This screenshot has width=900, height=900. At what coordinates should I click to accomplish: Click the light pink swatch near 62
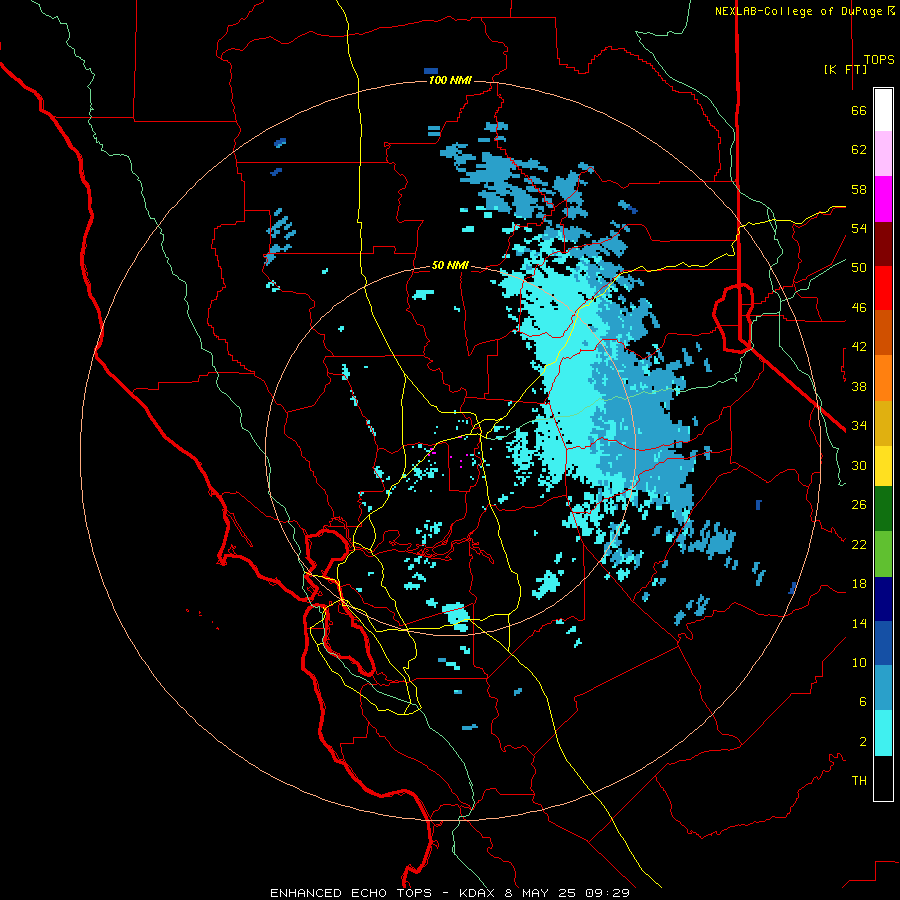[883, 154]
